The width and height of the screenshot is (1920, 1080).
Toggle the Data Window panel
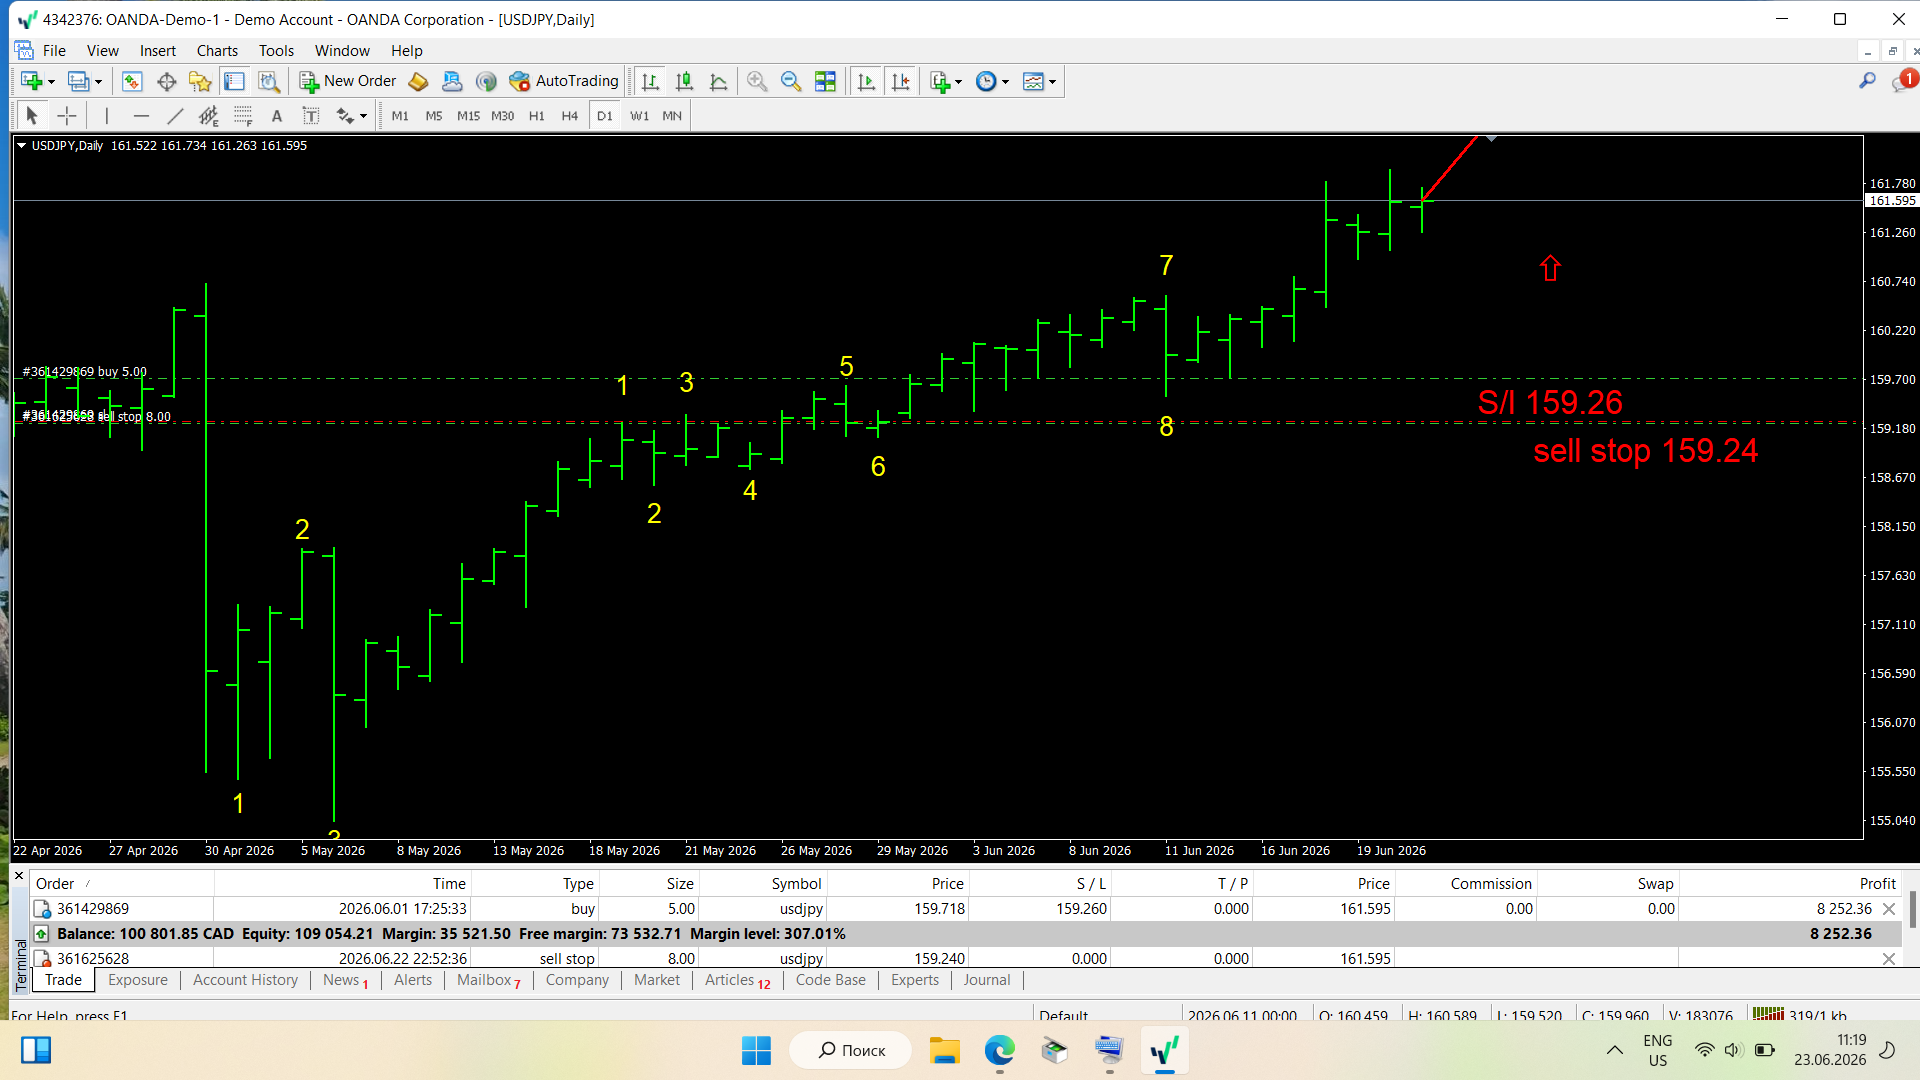(166, 82)
